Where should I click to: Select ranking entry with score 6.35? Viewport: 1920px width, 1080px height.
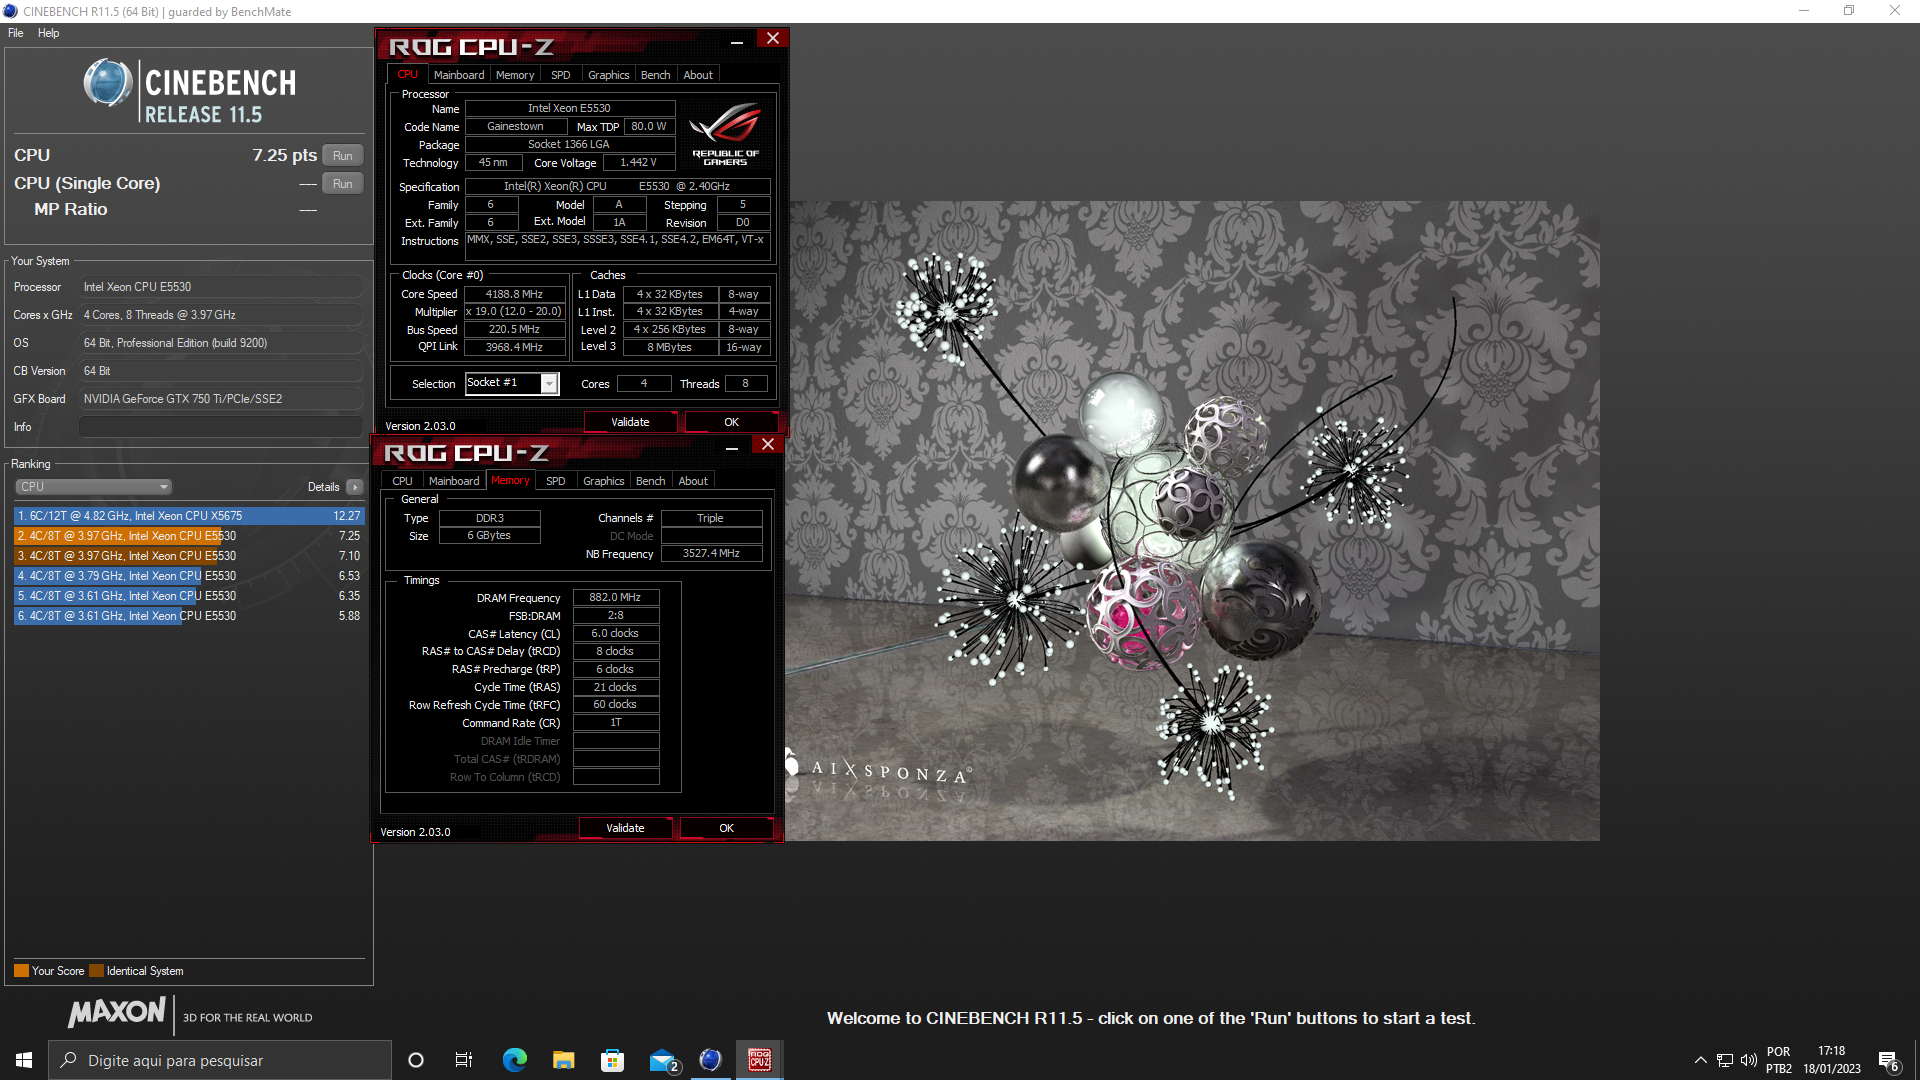pos(189,596)
